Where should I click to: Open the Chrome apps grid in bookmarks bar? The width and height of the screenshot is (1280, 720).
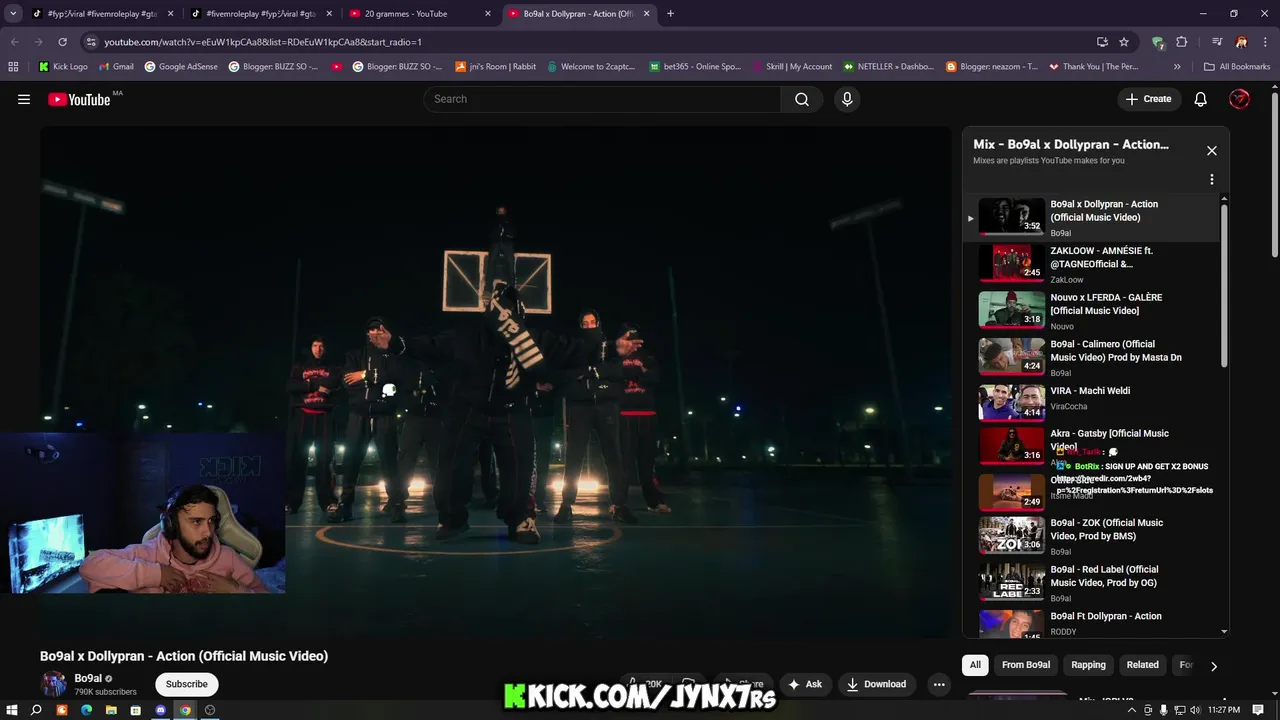point(13,67)
